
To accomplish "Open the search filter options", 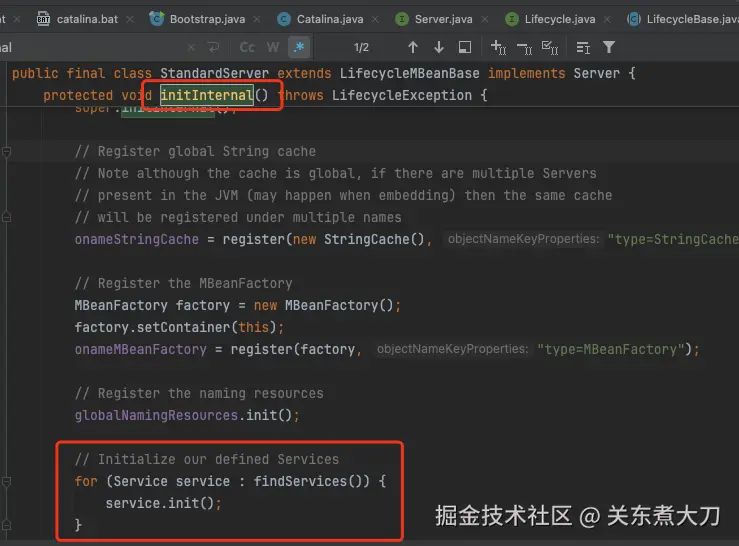I will [x=609, y=47].
